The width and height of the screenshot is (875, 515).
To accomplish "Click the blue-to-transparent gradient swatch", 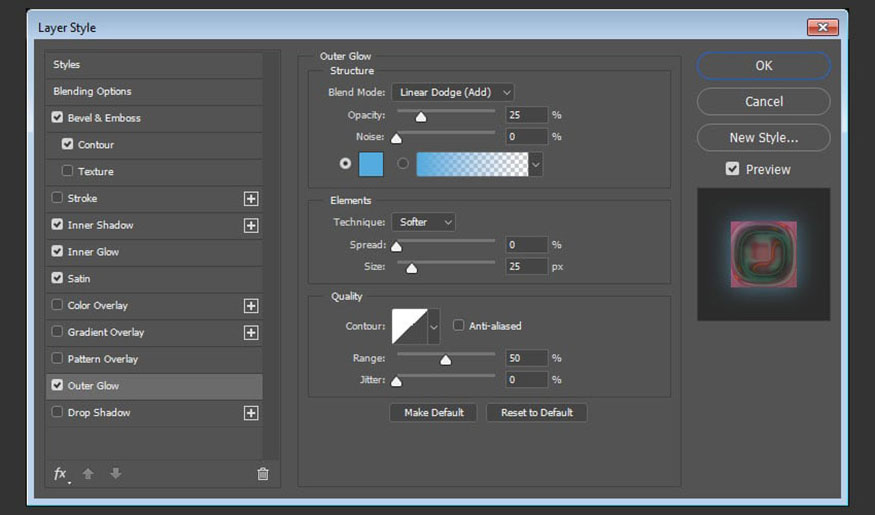I will (472, 165).
